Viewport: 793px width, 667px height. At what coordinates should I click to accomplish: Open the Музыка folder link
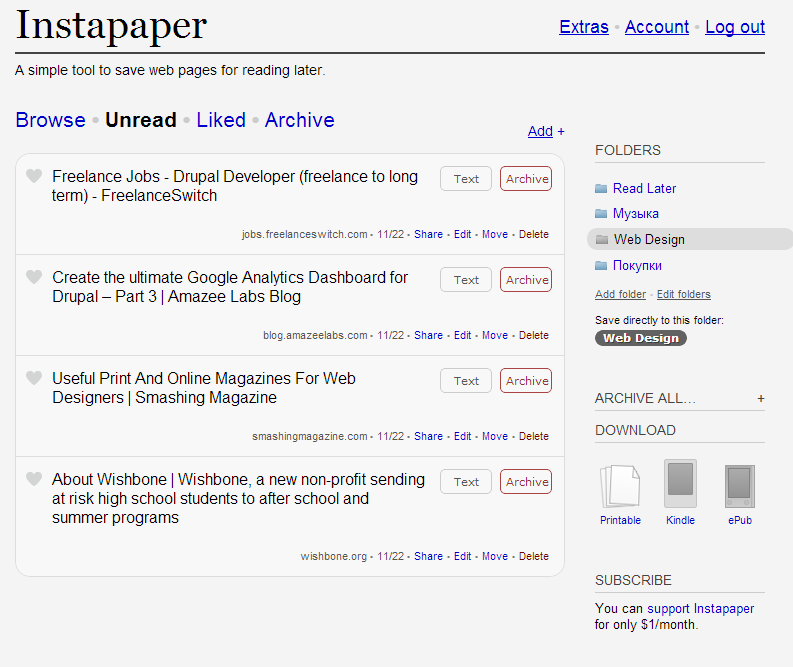[636, 213]
